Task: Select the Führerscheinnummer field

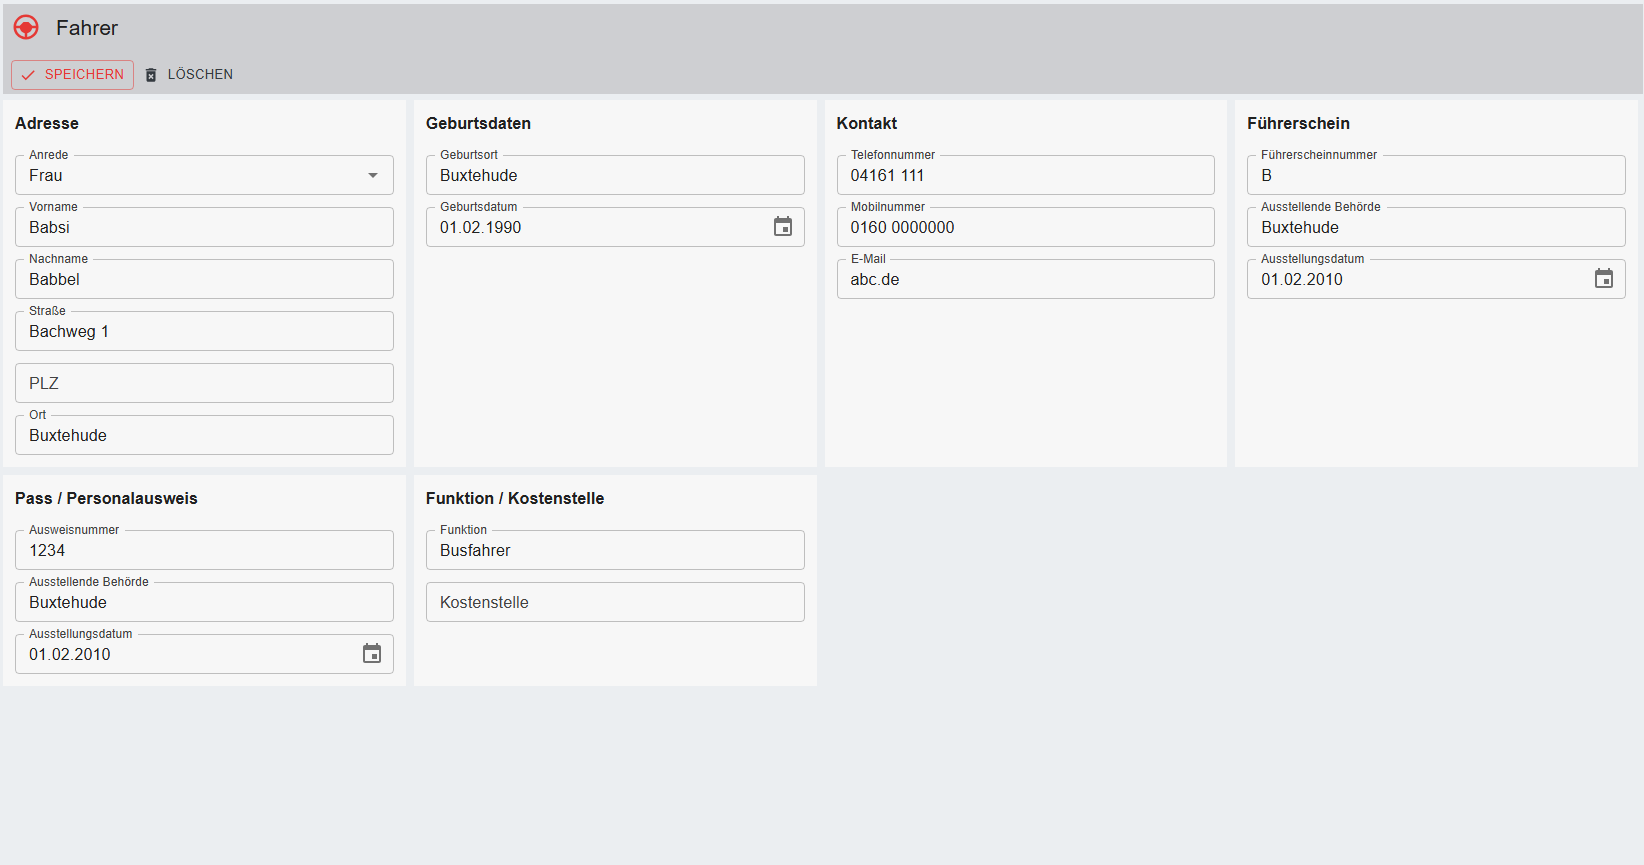Action: 1435,176
